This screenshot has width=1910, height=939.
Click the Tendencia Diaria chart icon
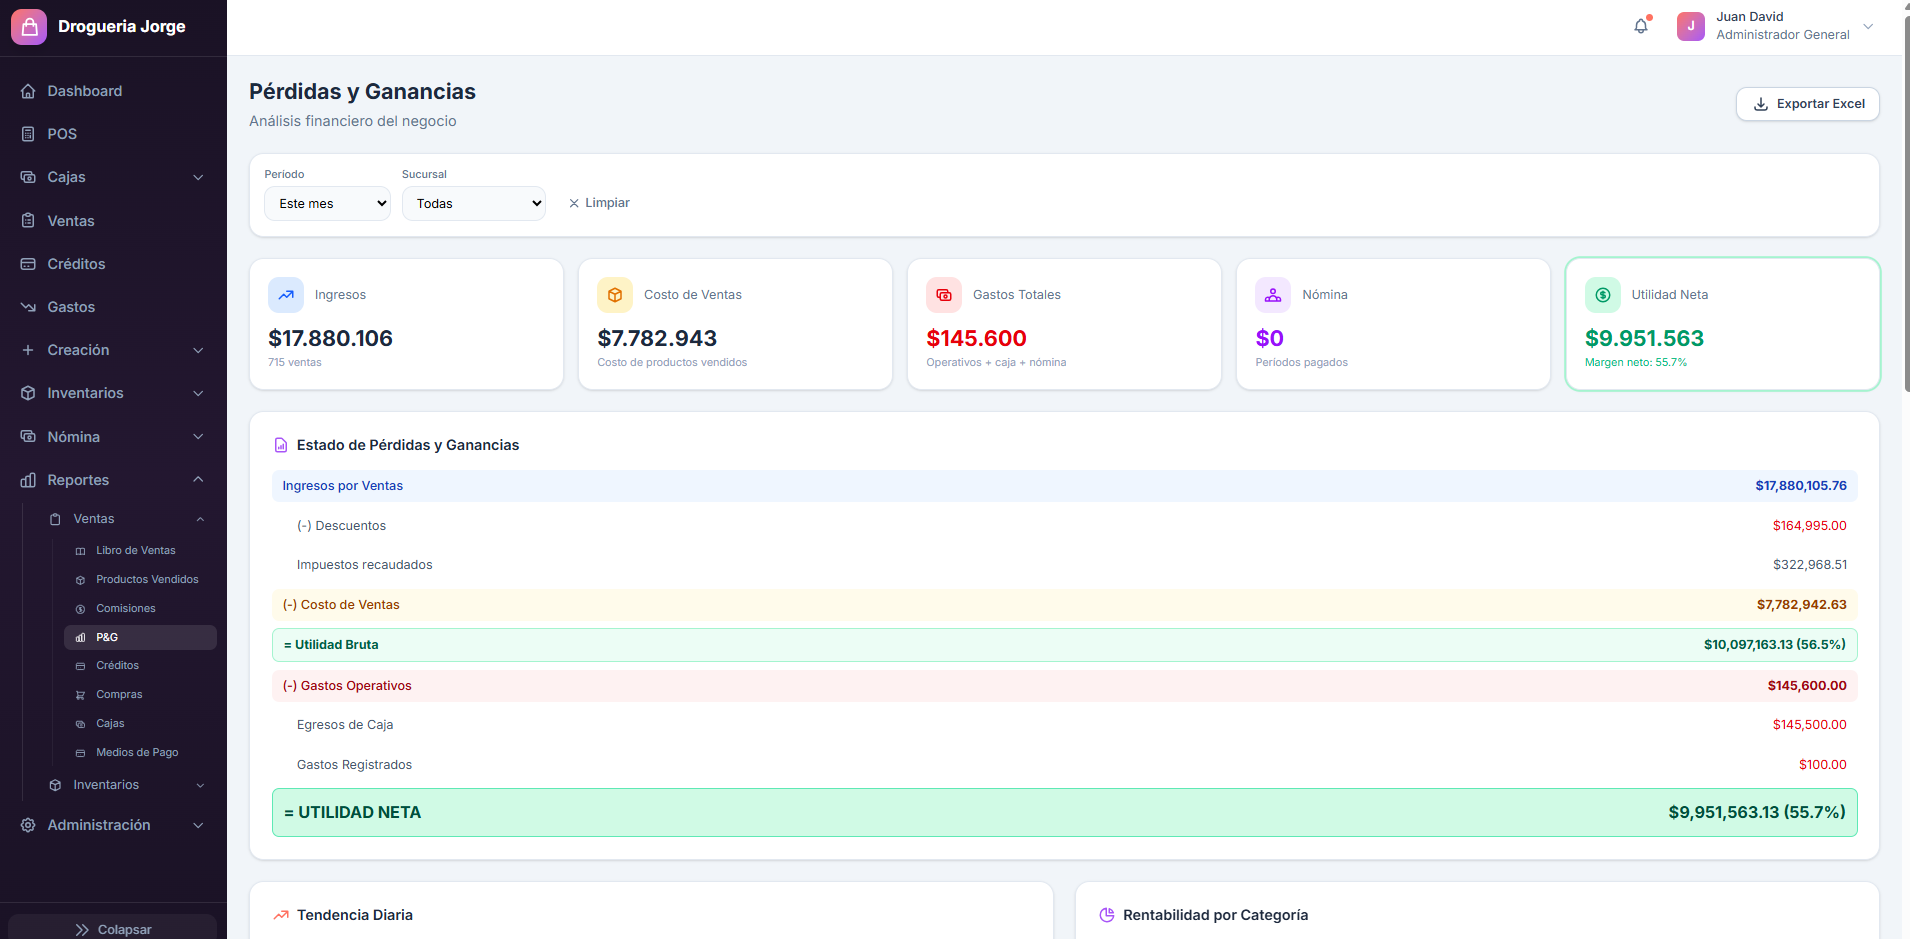pos(280,914)
